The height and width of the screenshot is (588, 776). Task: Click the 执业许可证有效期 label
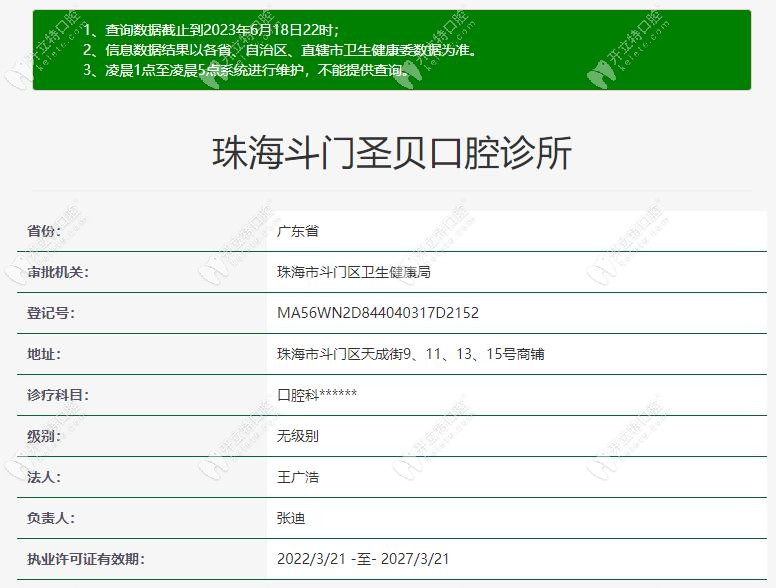click(86, 559)
